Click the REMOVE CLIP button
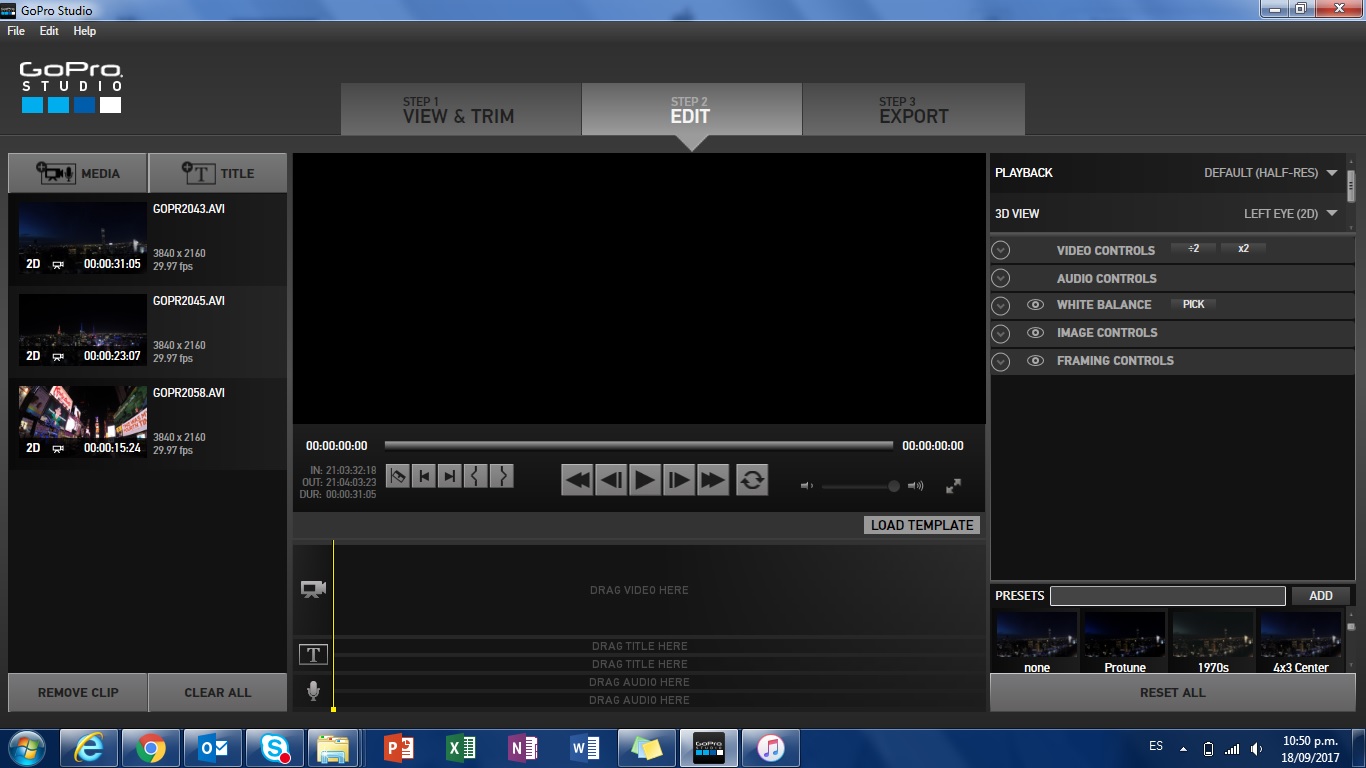 (78, 692)
